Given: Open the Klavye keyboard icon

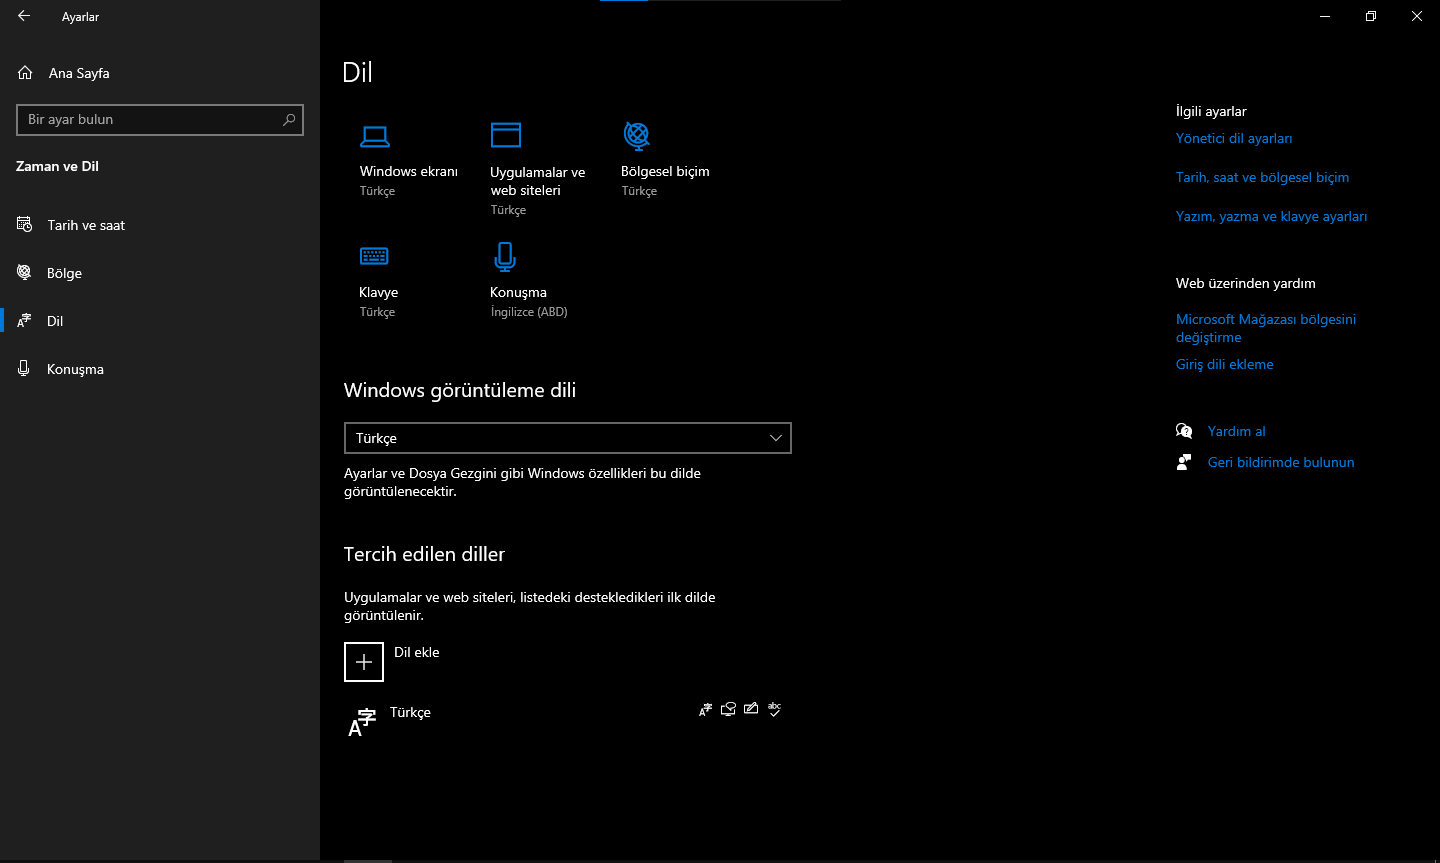Looking at the screenshot, I should [374, 256].
